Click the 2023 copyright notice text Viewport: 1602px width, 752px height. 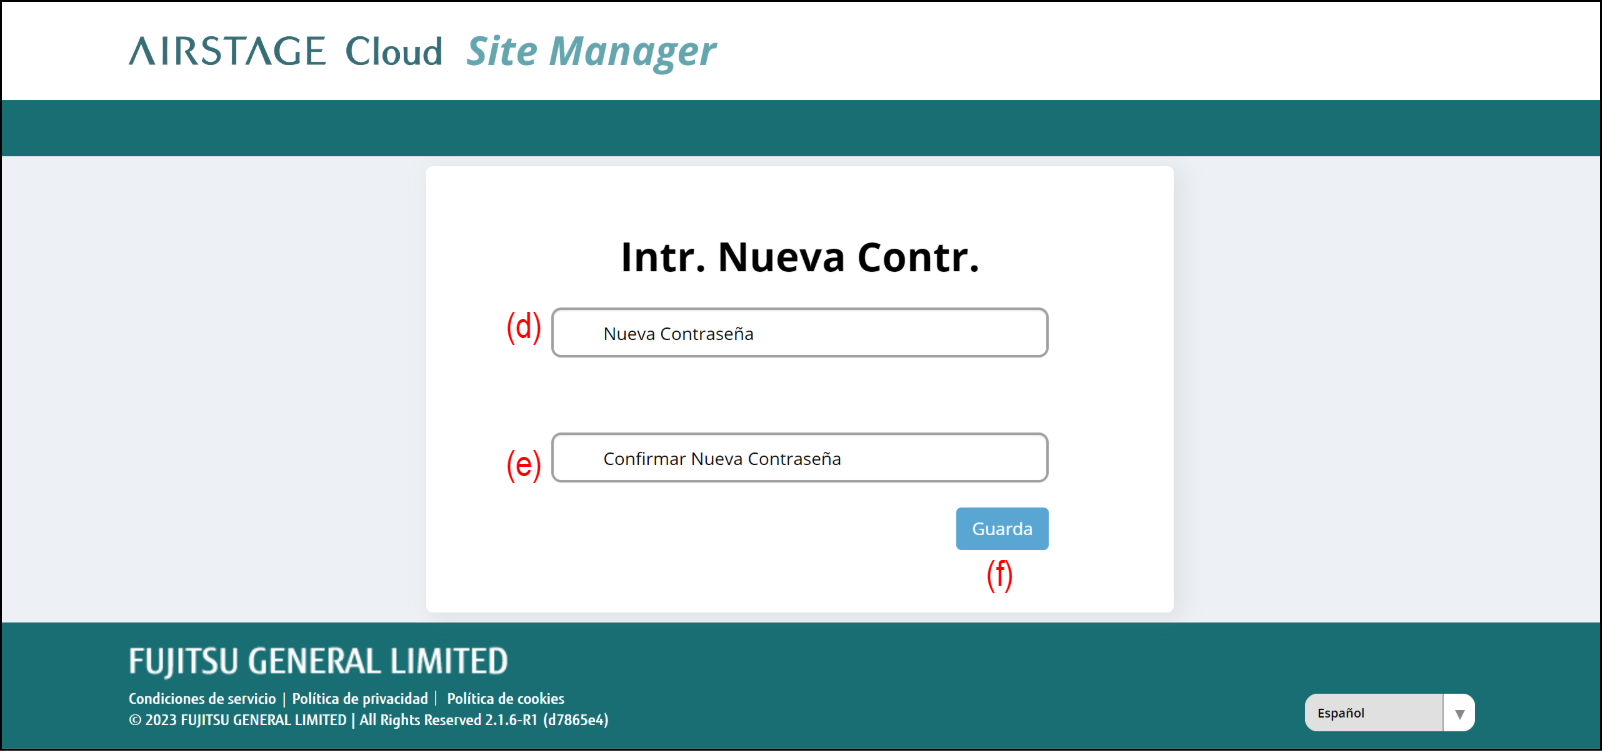click(238, 720)
